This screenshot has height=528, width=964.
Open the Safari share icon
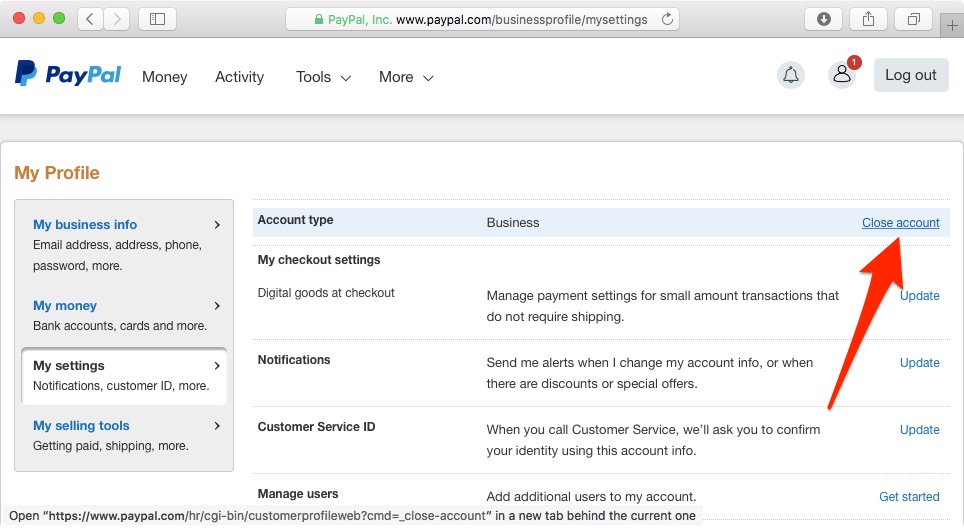(868, 19)
